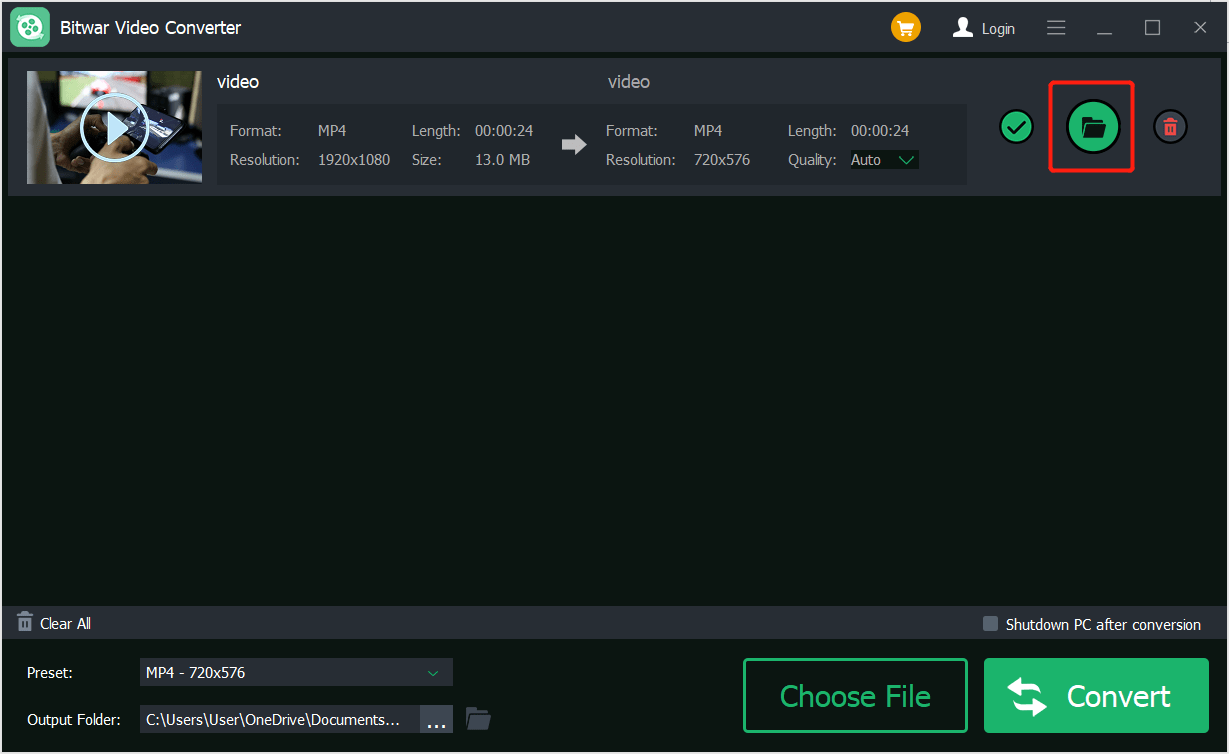Click output resolution value 720x576
The image size is (1229, 754).
[x=722, y=160]
